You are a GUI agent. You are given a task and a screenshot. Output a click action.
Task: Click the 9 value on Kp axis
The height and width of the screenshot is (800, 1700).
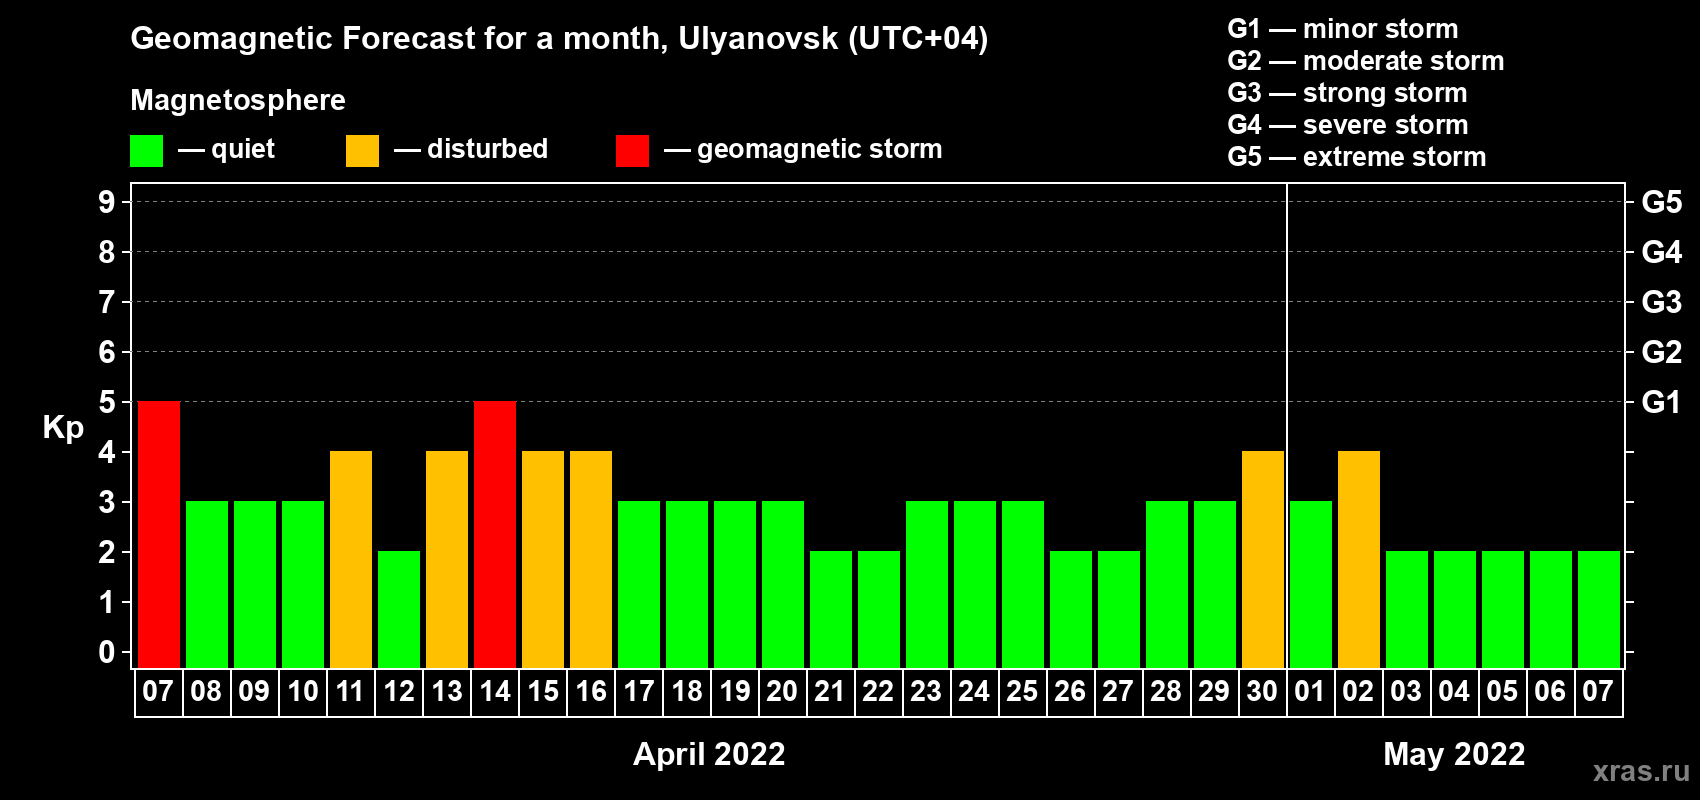(107, 202)
